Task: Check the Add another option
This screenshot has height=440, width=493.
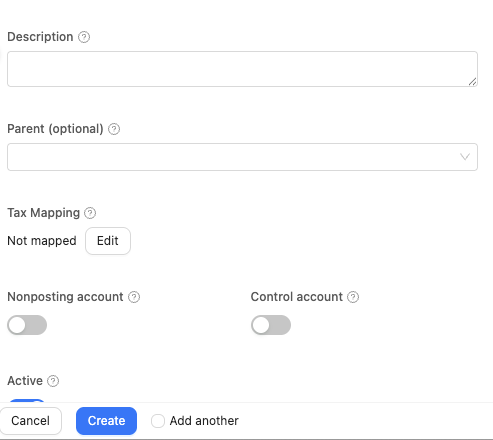Action: coord(158,421)
